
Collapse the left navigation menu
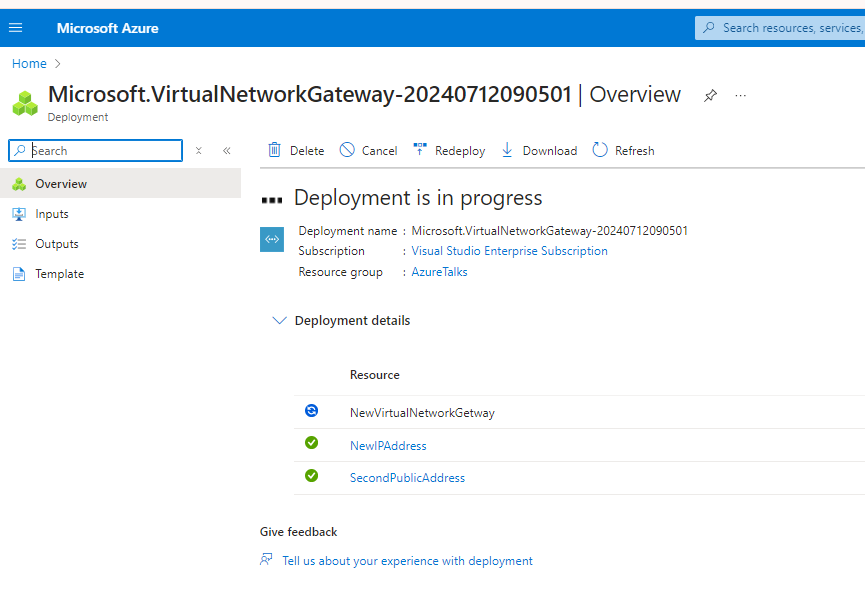click(227, 150)
